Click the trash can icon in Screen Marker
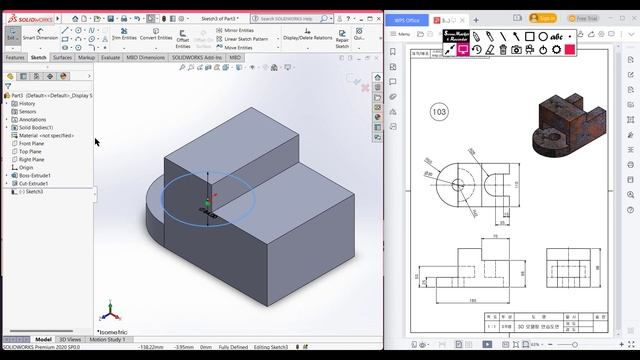Viewport: 640px width, 360px height. [503, 50]
